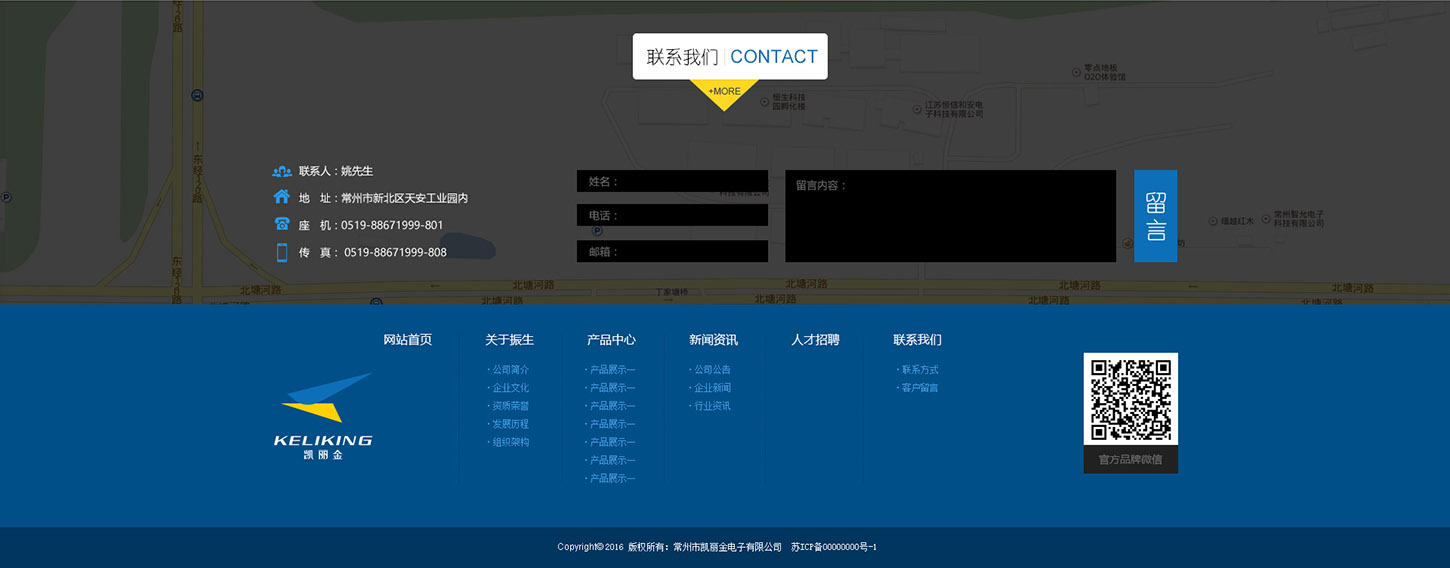Open the 客户留言 link
This screenshot has width=1450, height=568.
pyautogui.click(x=919, y=388)
